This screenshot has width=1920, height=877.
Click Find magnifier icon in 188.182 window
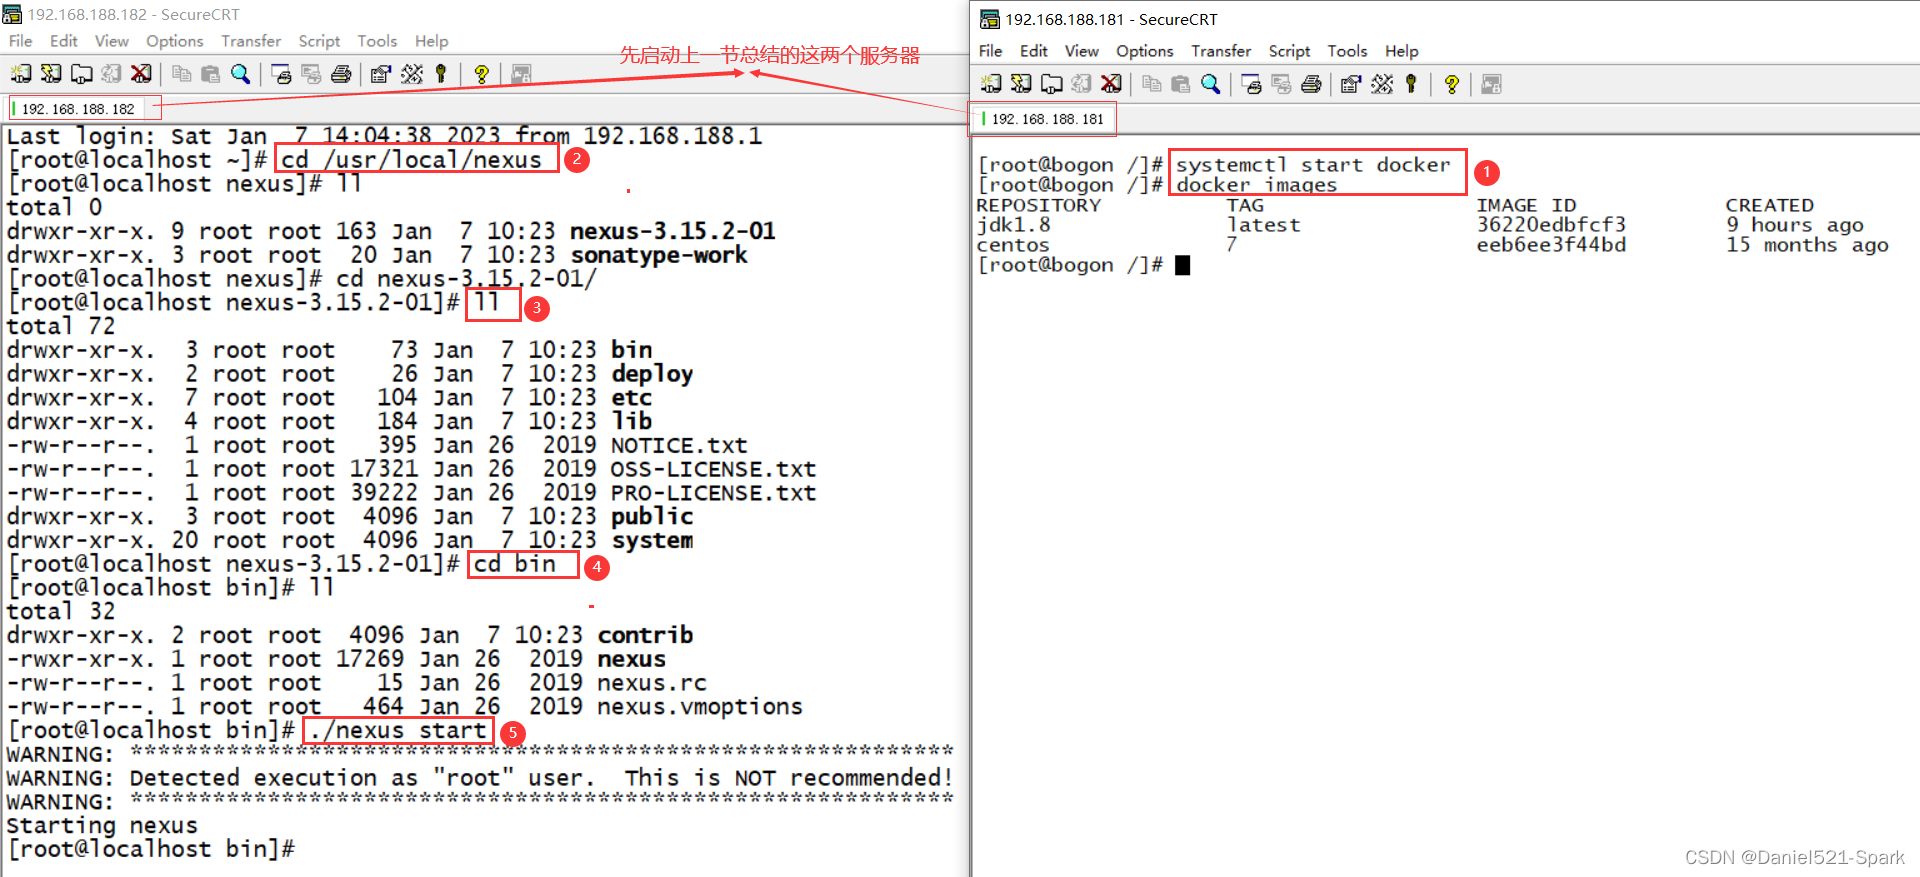click(x=240, y=73)
